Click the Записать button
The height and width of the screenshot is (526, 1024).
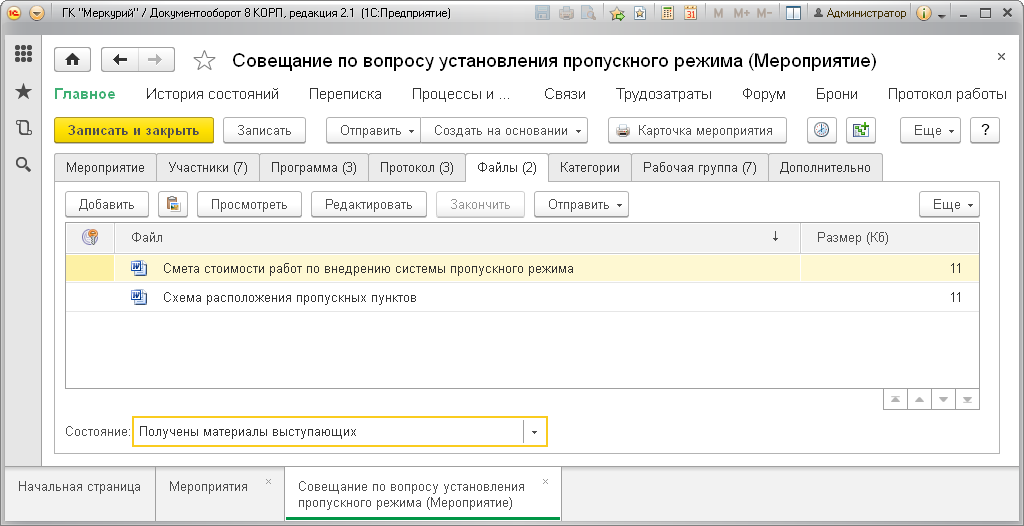pyautogui.click(x=264, y=130)
